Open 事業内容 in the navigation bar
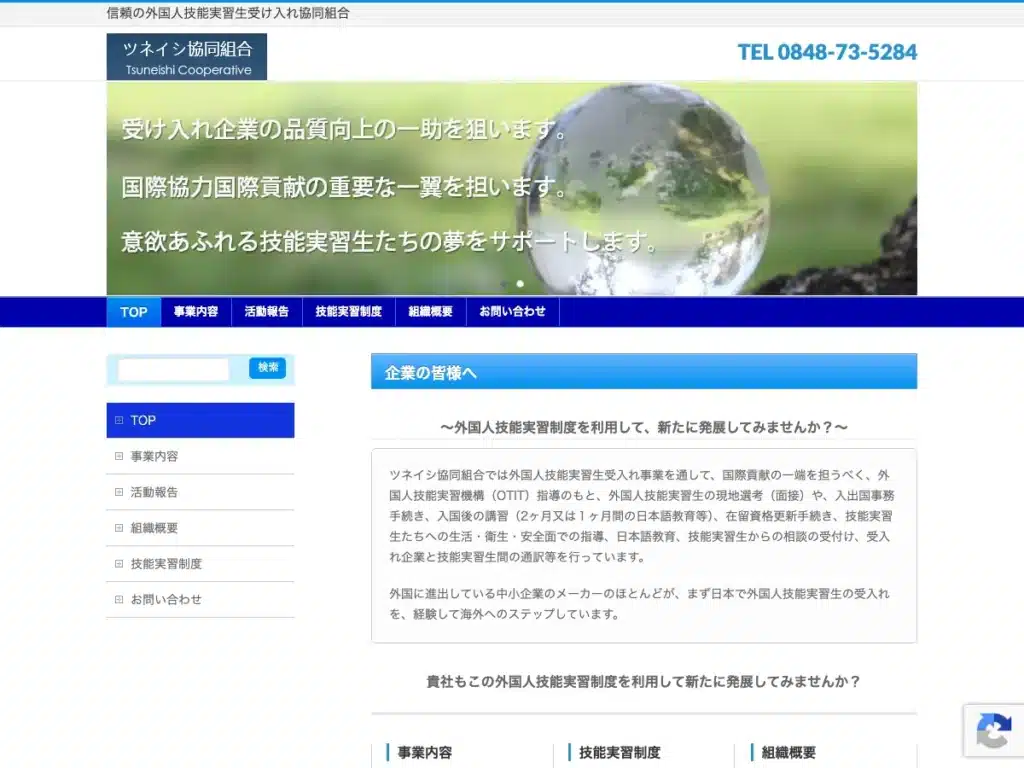Viewport: 1024px width, 768px height. 196,312
